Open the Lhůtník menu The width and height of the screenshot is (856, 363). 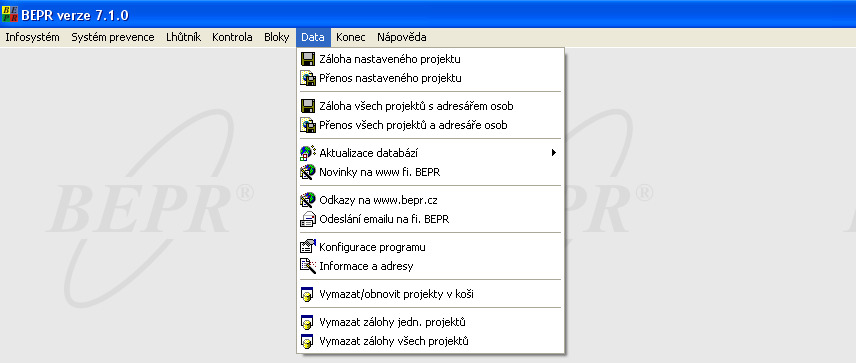click(x=183, y=37)
